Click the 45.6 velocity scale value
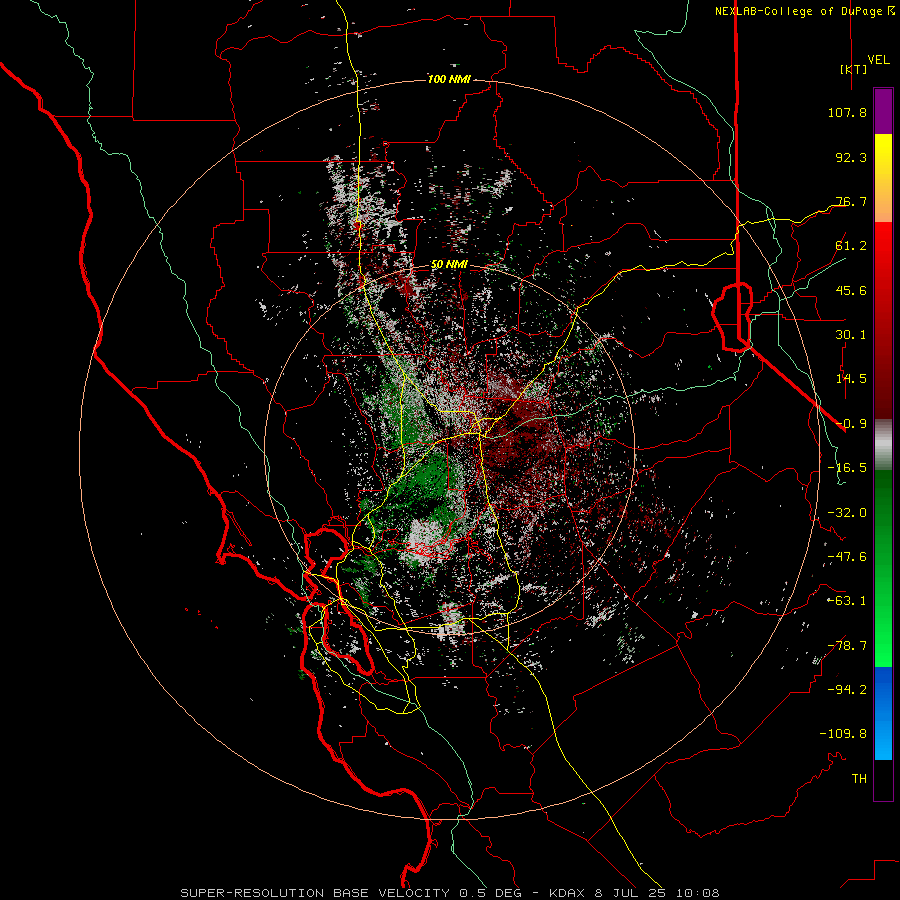 click(851, 290)
